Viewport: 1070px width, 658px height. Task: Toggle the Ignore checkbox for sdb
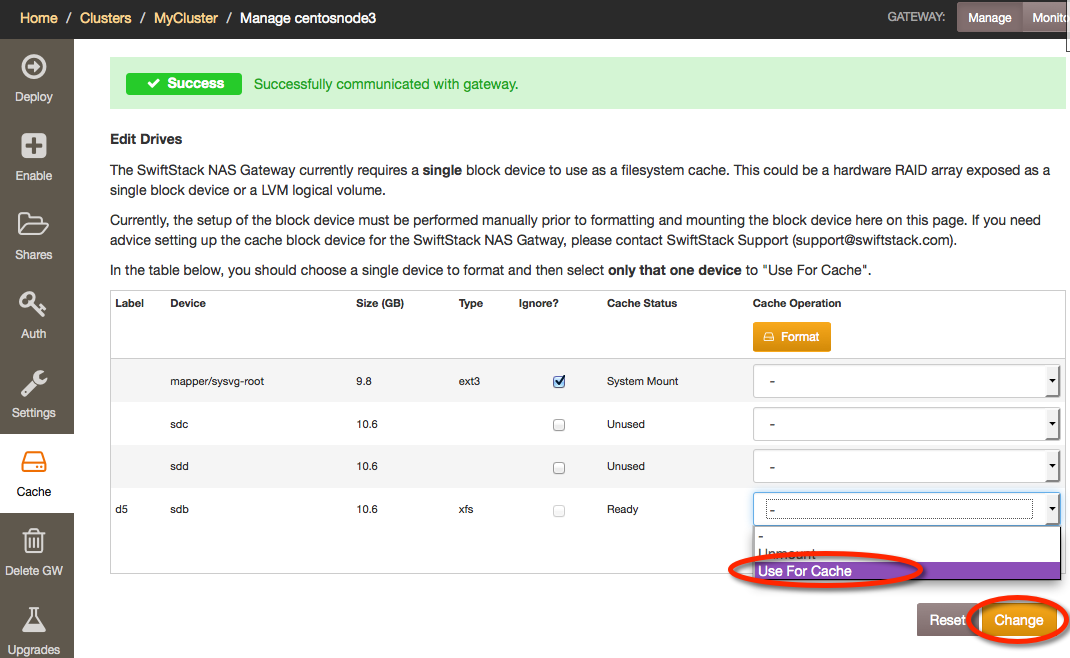(559, 511)
